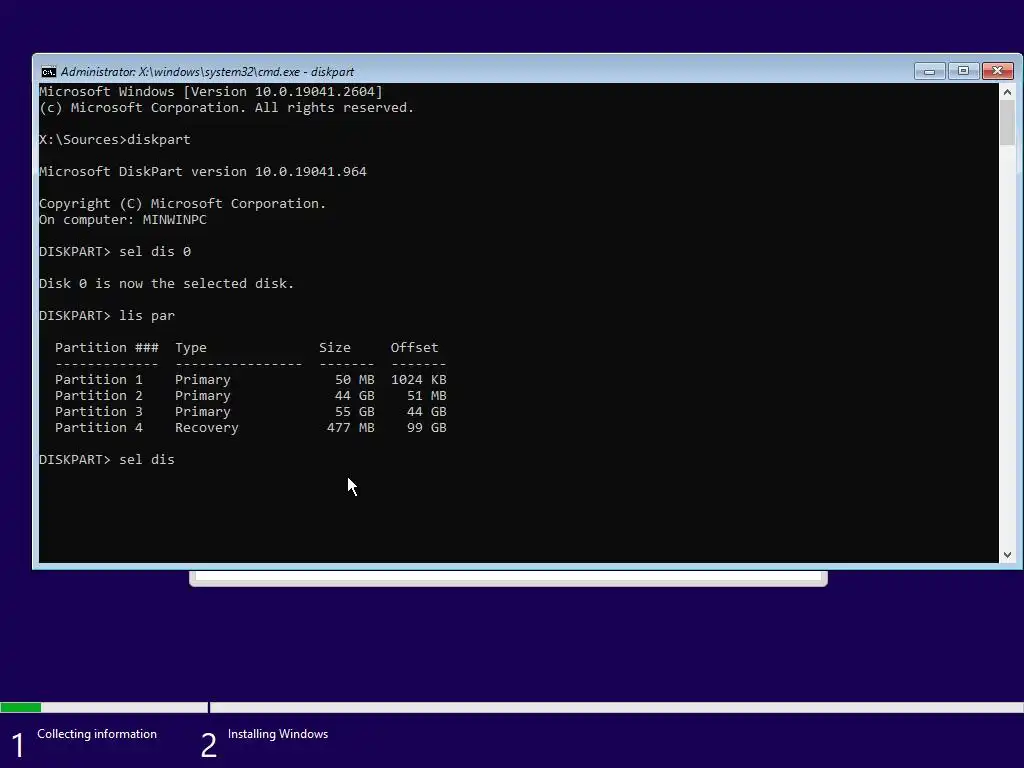The height and width of the screenshot is (768, 1024).
Task: Click the 'Collecting information' step label
Action: (x=97, y=734)
